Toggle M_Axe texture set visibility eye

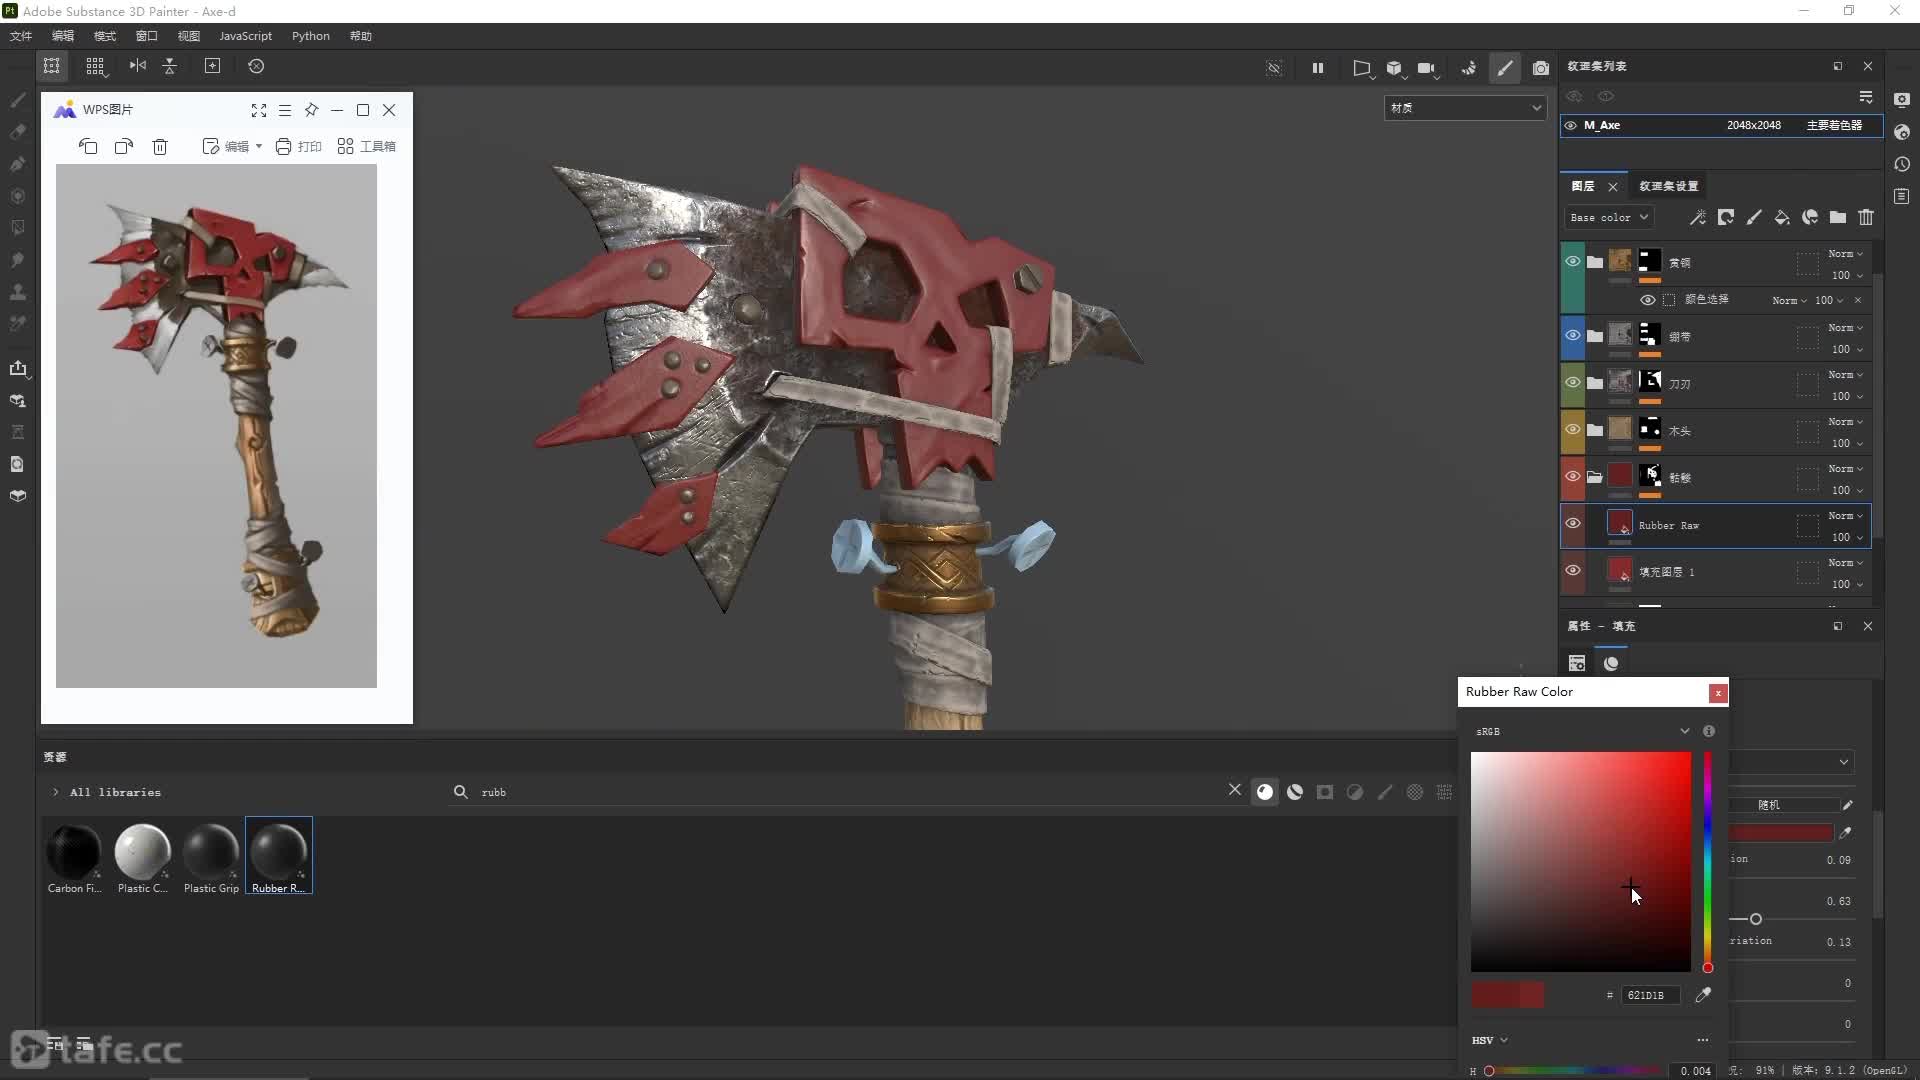pyautogui.click(x=1571, y=126)
